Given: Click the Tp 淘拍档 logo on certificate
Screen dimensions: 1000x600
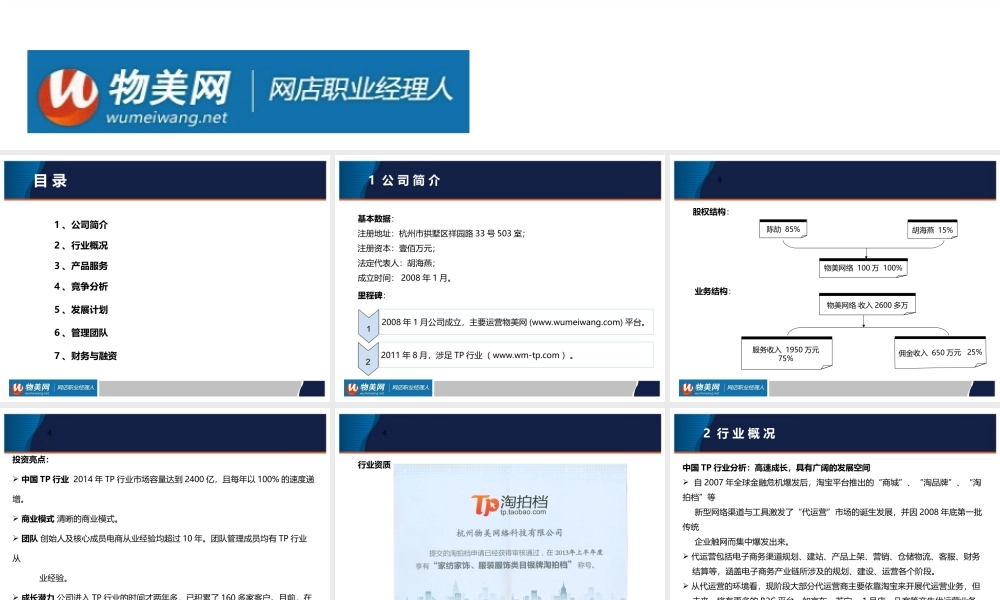Looking at the screenshot, I should tap(510, 504).
